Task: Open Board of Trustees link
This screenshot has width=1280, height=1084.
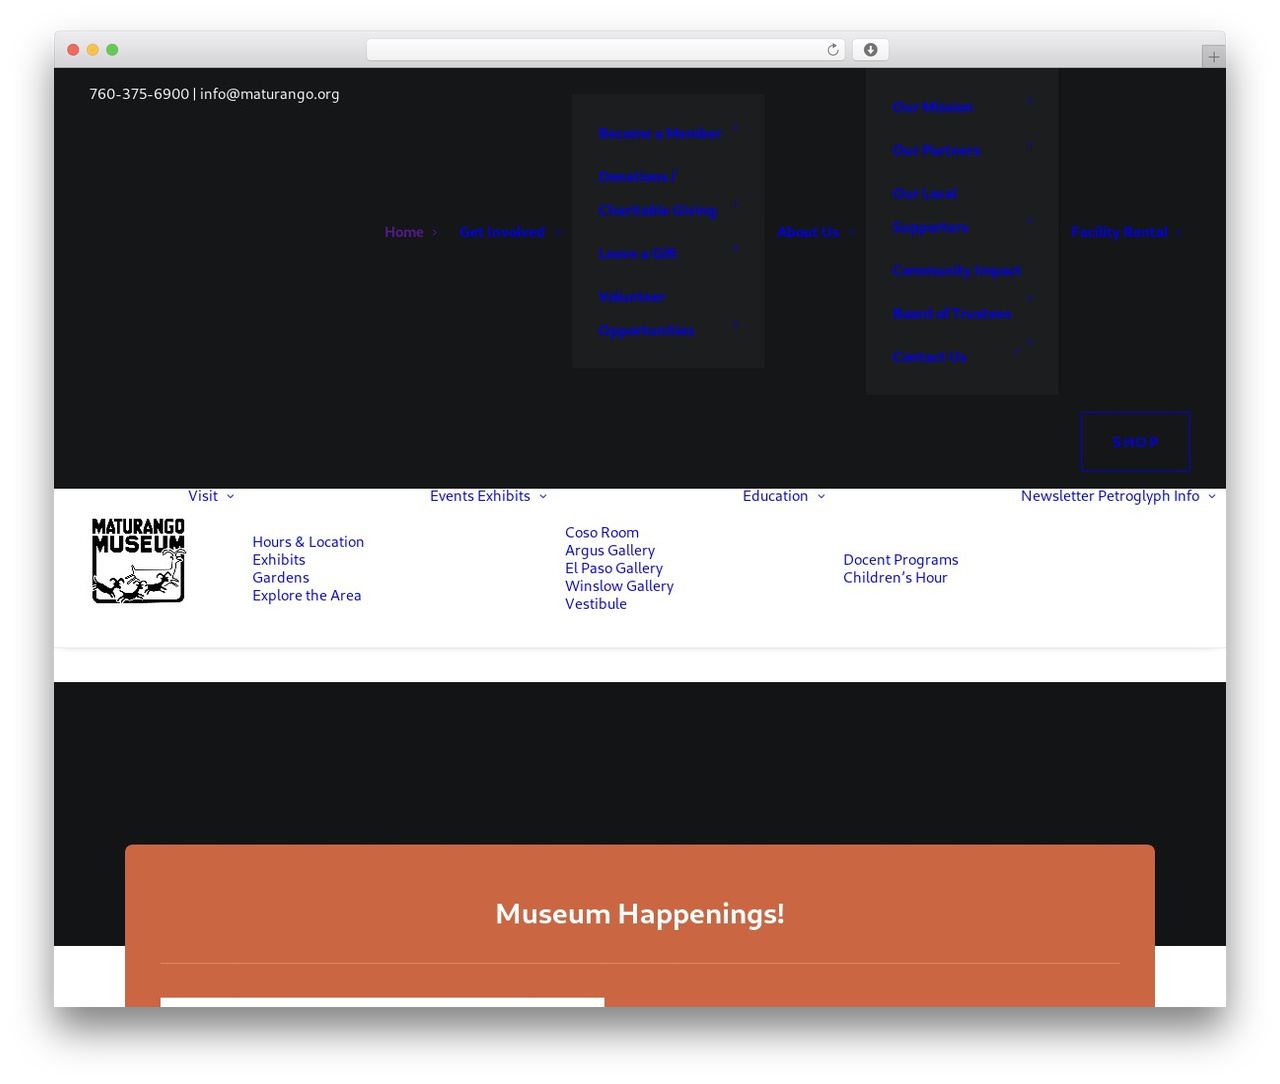Action: point(952,314)
